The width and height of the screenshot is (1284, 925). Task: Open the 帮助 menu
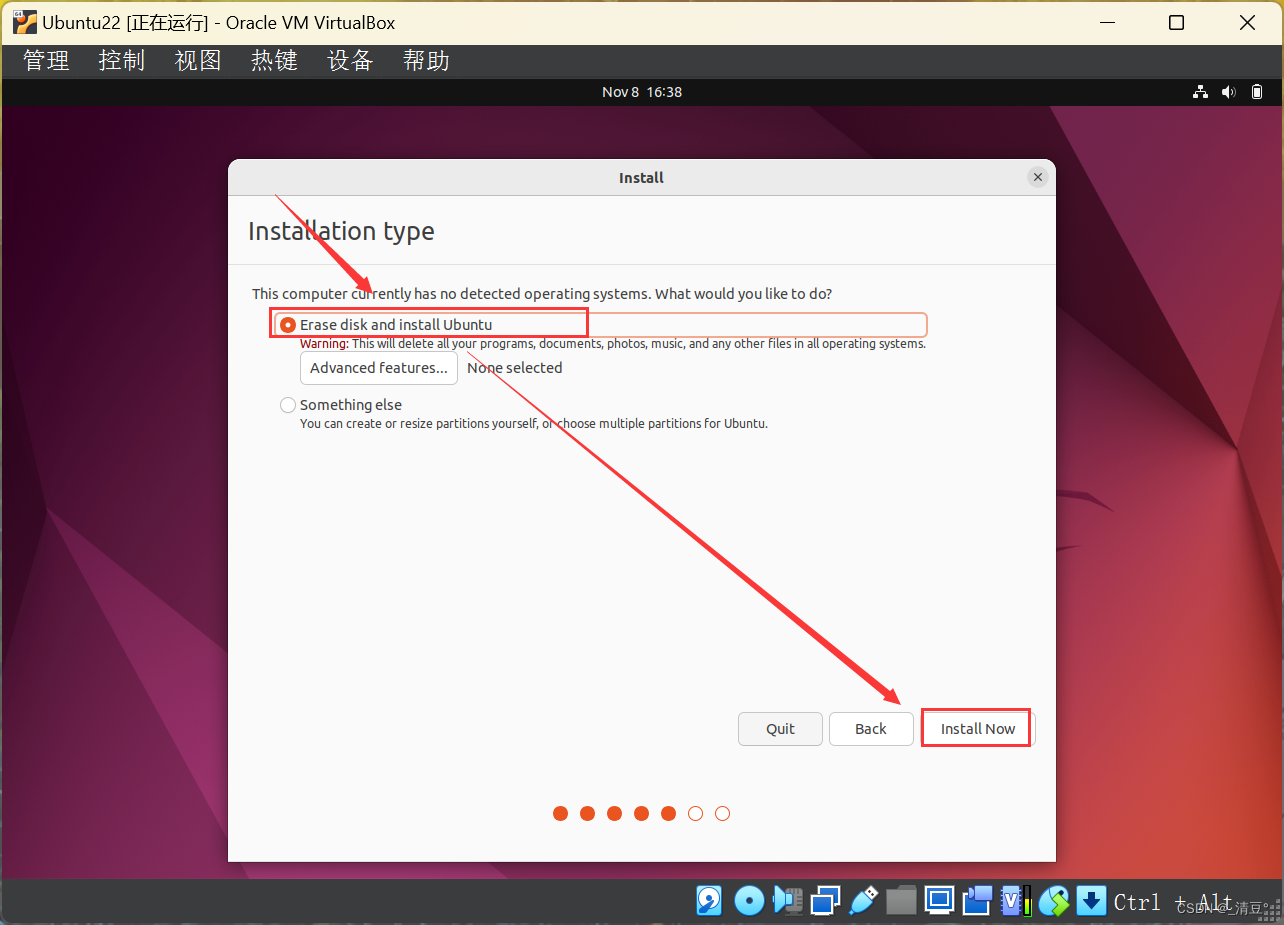[x=426, y=60]
